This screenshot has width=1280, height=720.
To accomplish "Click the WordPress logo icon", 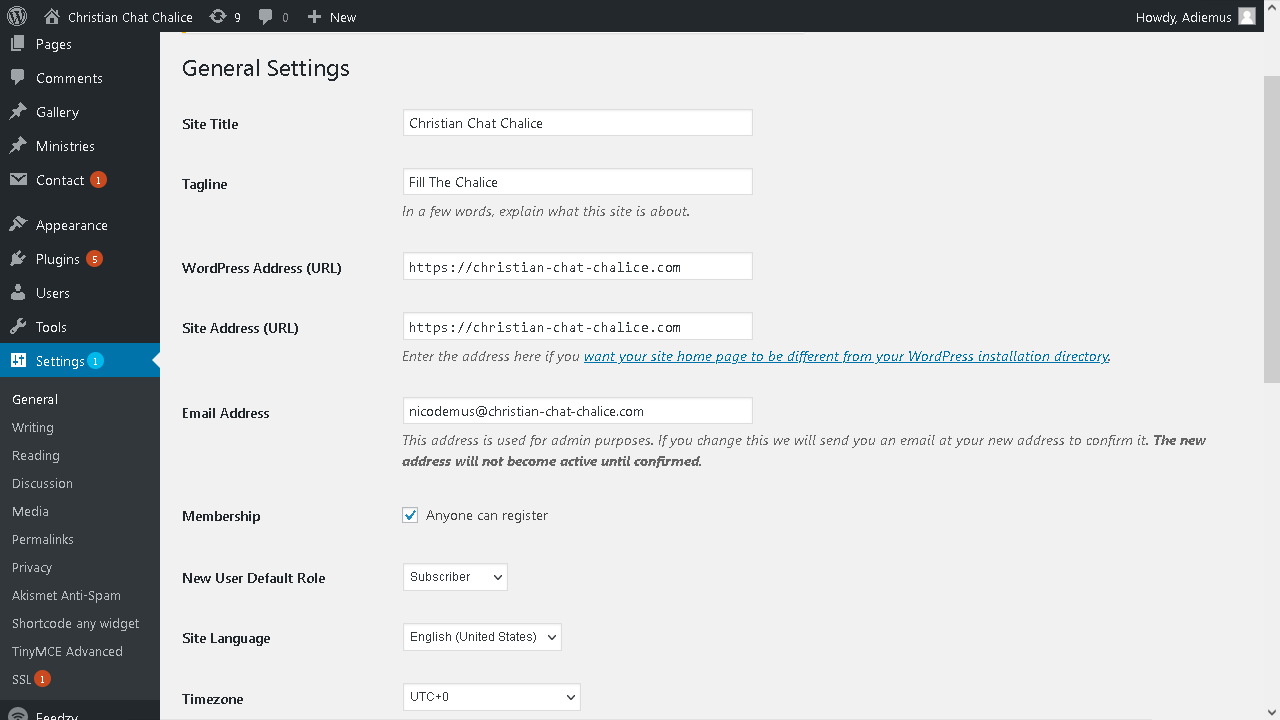I will [17, 16].
